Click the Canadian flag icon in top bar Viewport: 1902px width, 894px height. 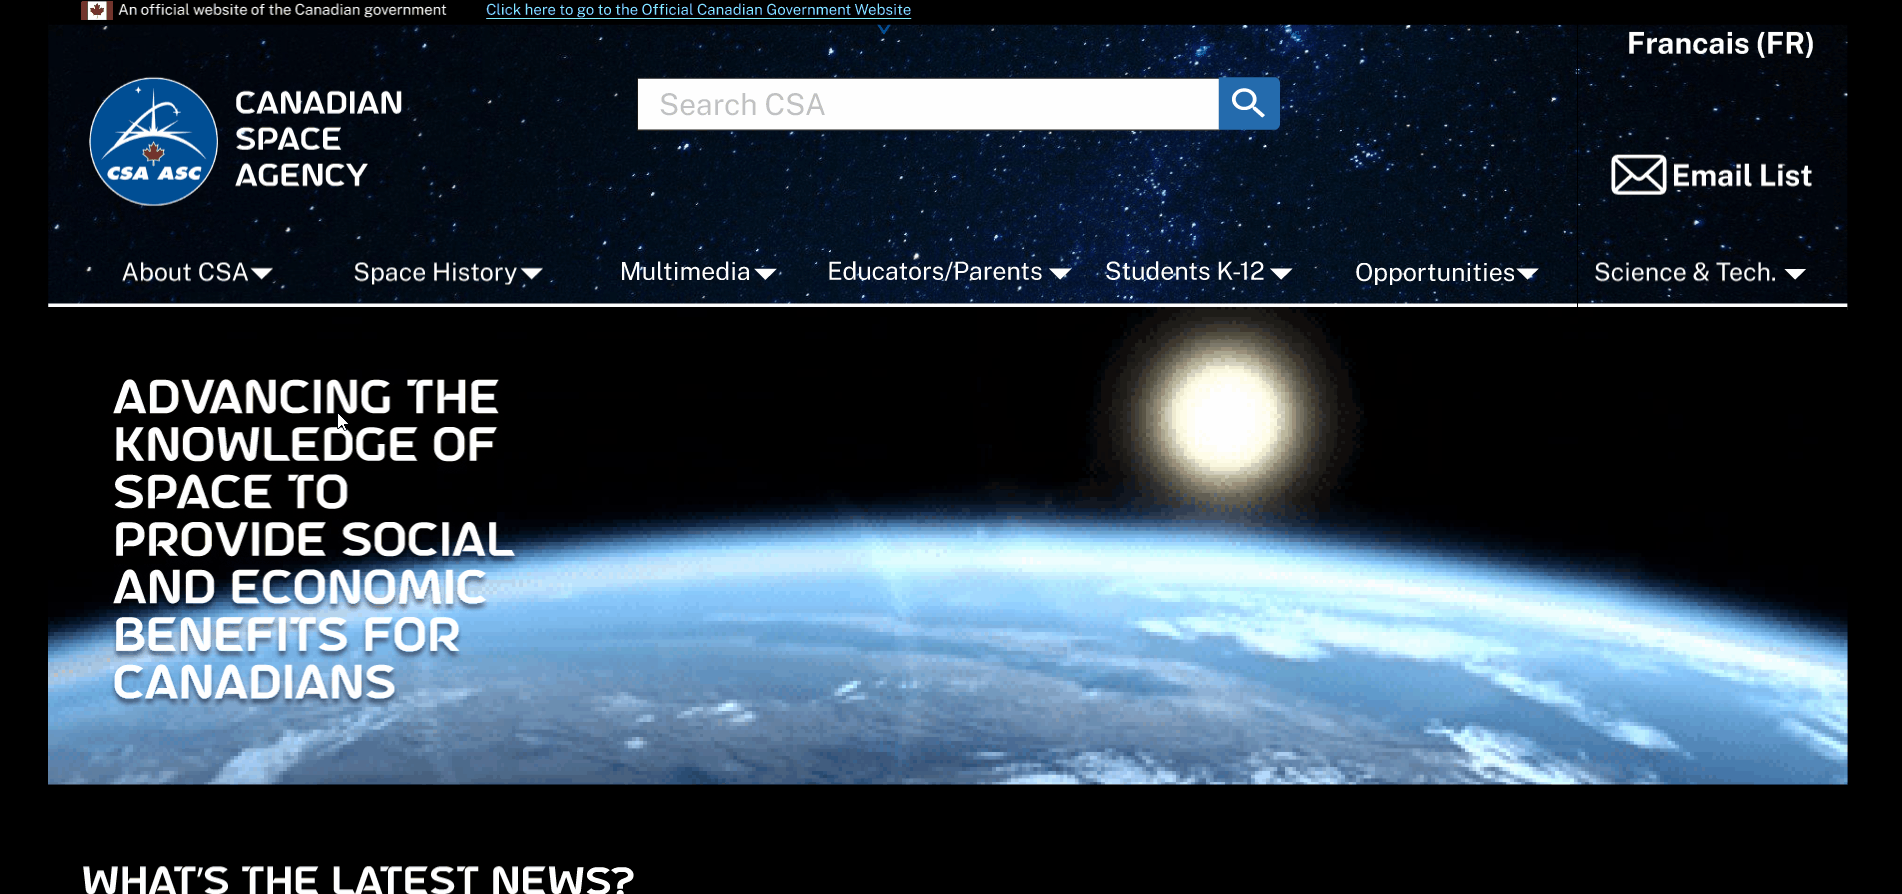97,10
